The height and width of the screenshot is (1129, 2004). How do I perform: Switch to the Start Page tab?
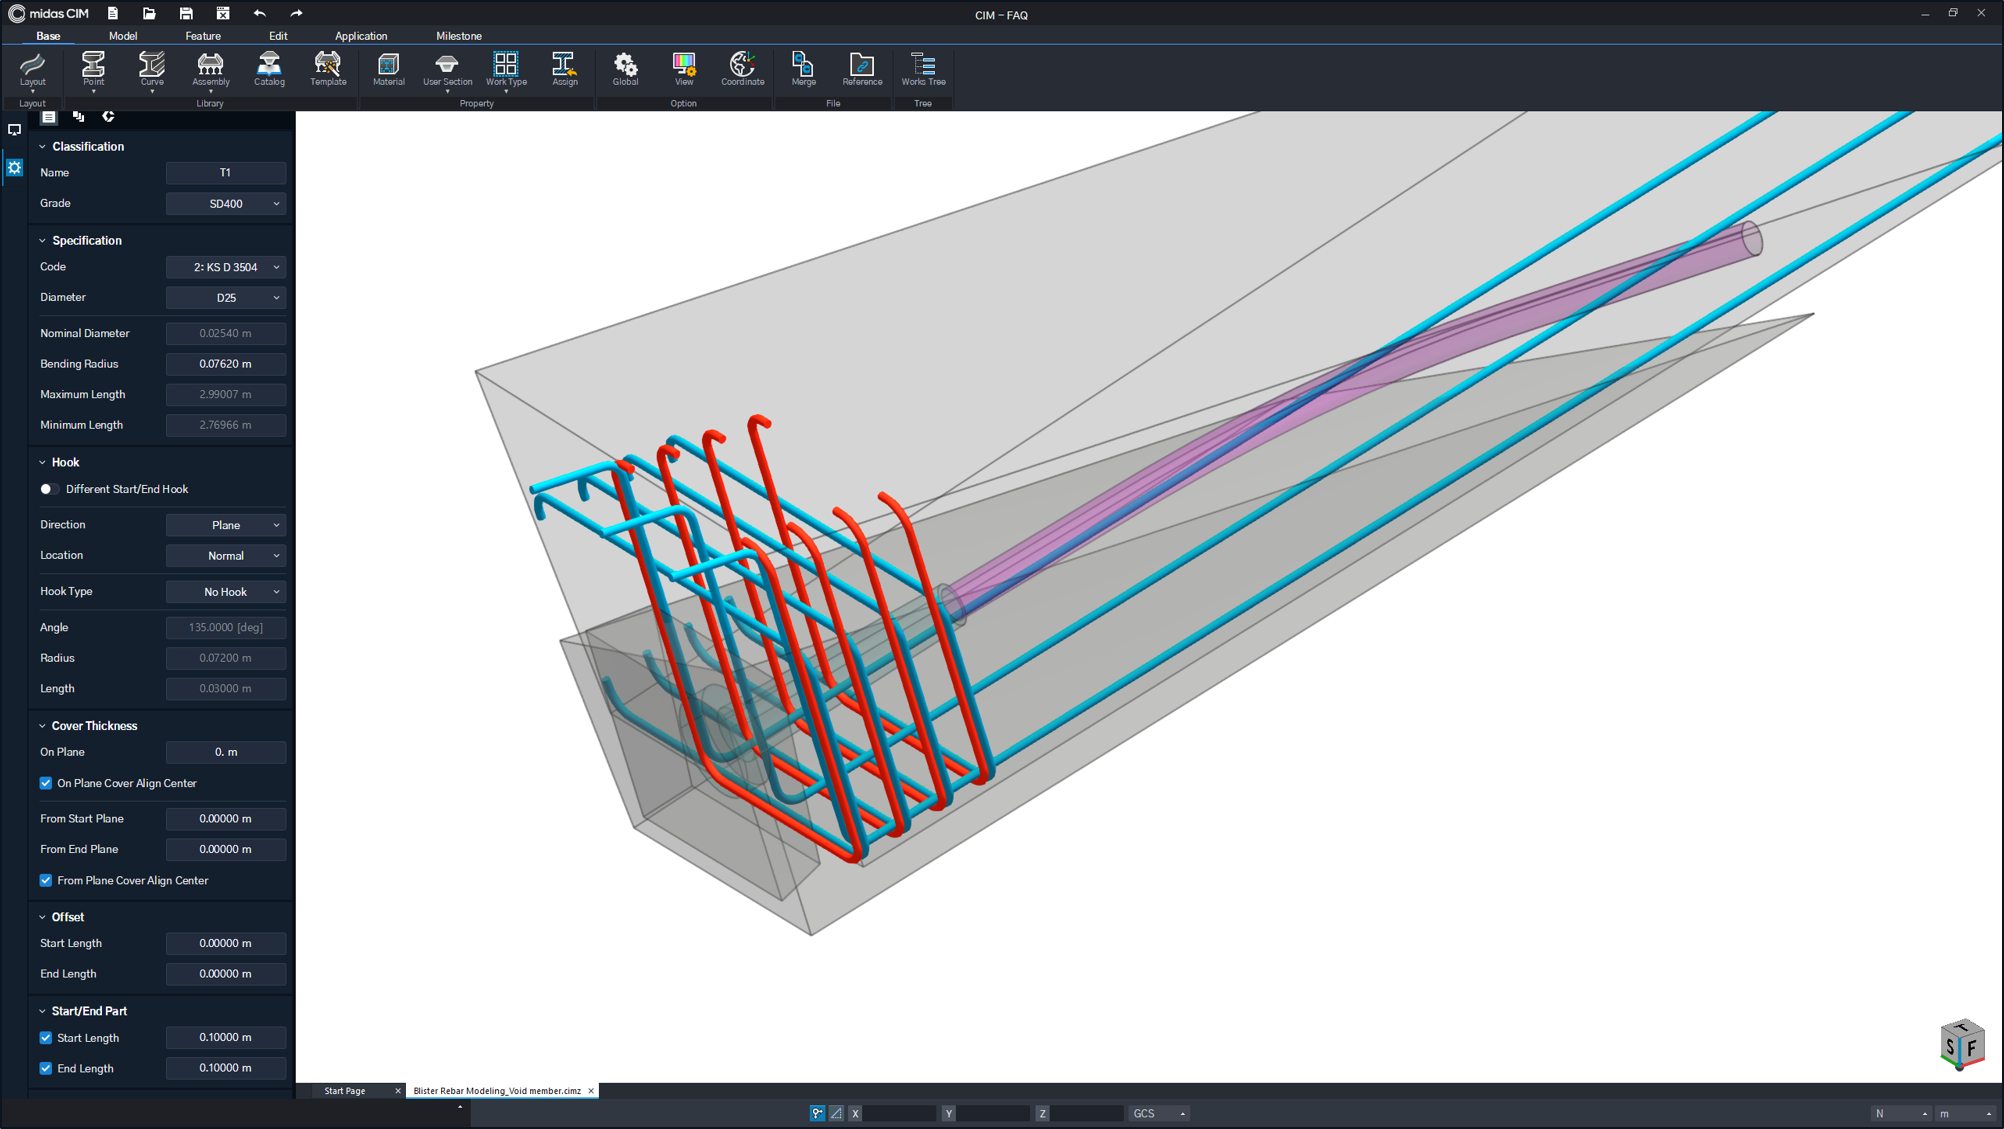click(x=345, y=1091)
